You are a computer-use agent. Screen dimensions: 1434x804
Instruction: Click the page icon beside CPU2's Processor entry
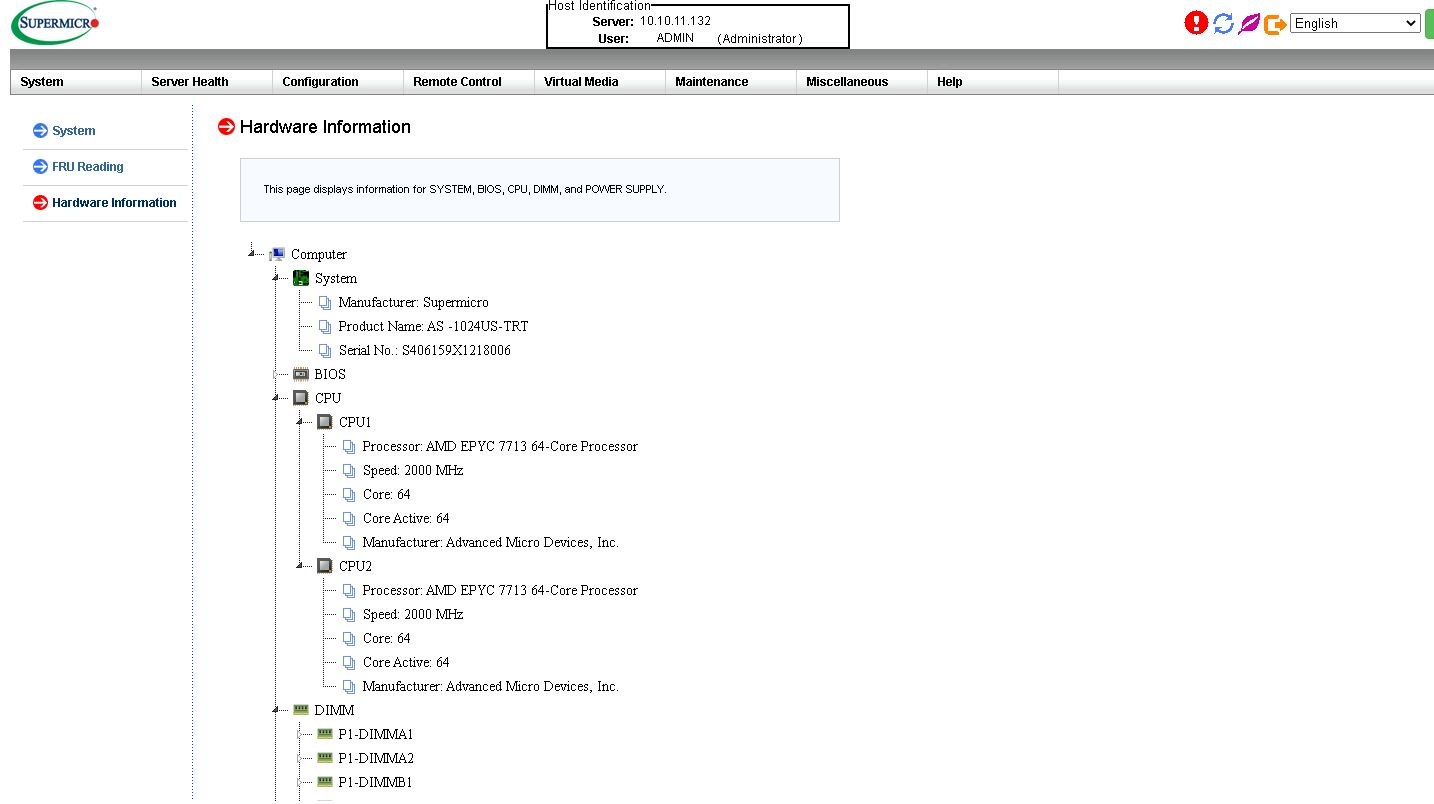coord(349,590)
